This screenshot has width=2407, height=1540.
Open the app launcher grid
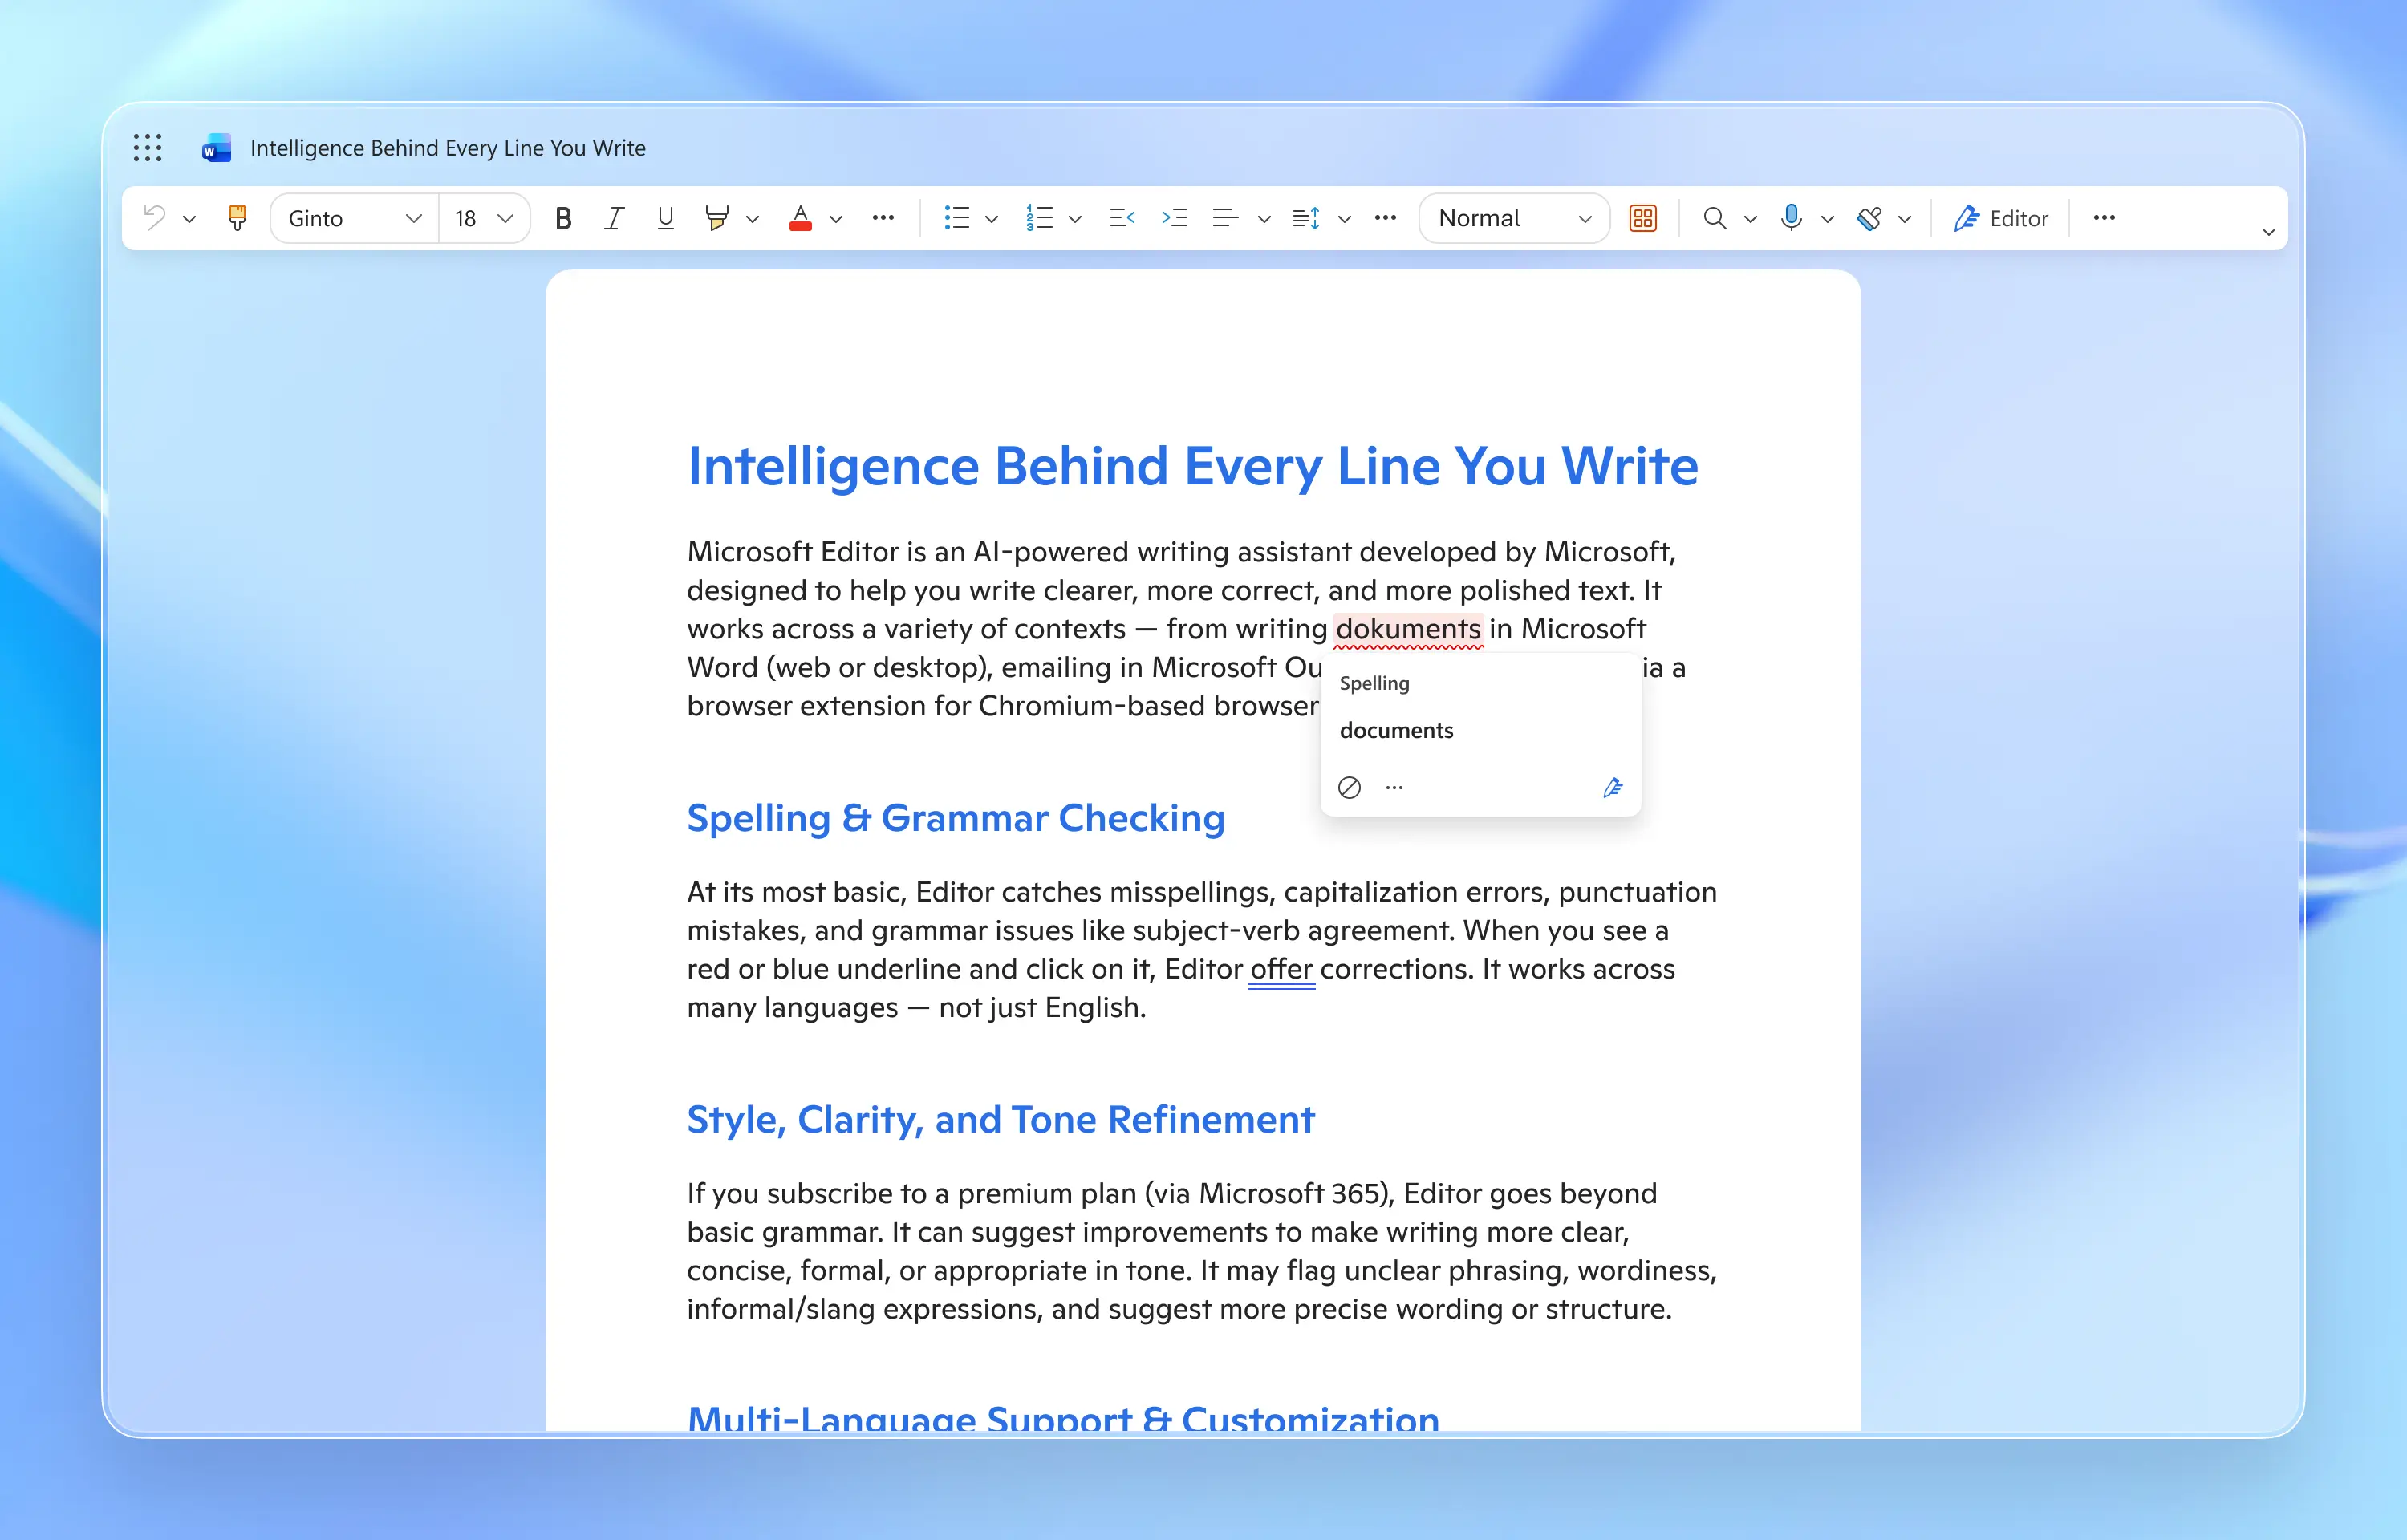point(147,148)
